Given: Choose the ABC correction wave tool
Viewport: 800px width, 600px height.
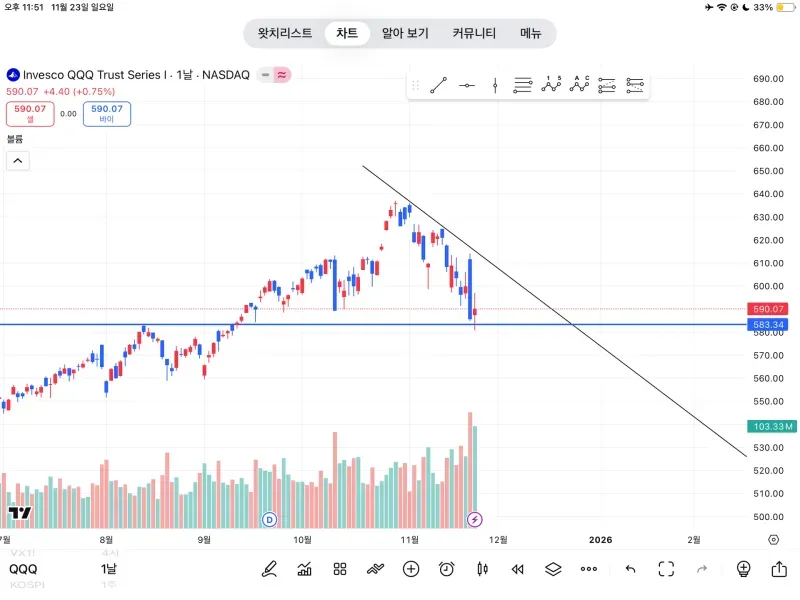Looking at the screenshot, I should coord(579,86).
